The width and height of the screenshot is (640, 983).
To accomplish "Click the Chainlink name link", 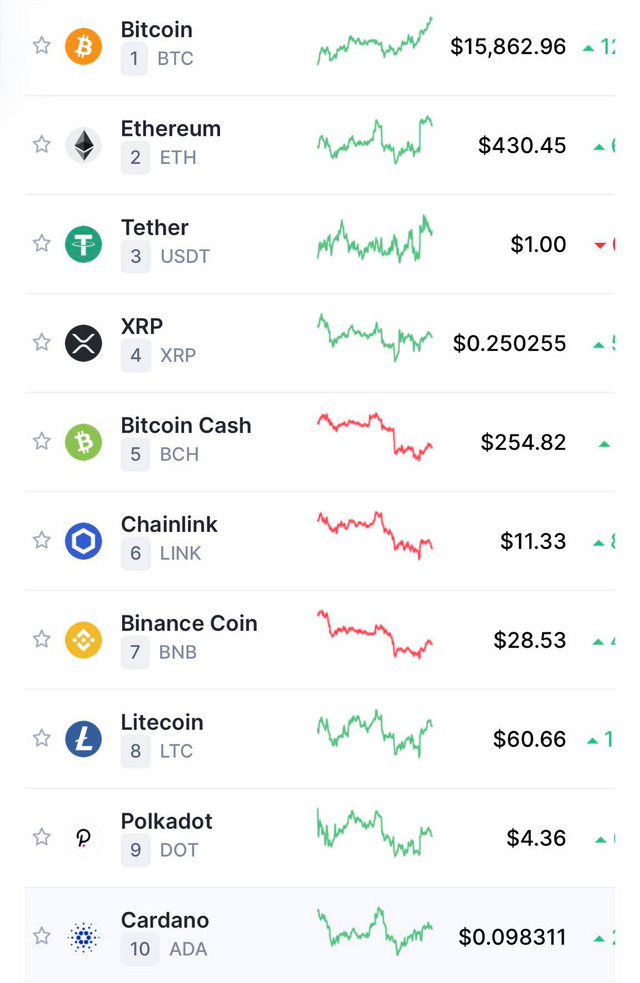I will coord(169,524).
